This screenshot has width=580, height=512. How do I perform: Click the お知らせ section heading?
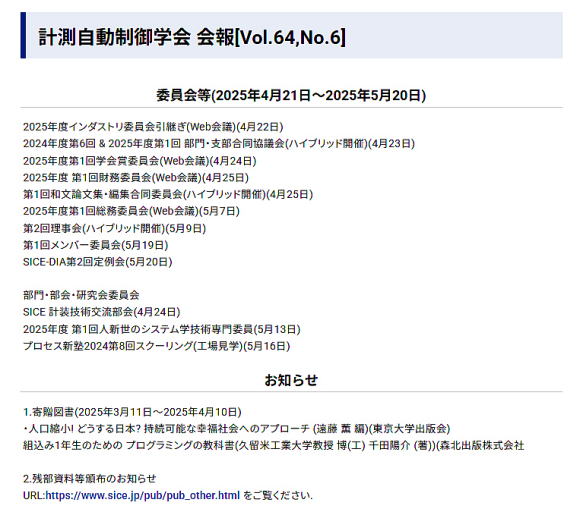pyautogui.click(x=291, y=380)
